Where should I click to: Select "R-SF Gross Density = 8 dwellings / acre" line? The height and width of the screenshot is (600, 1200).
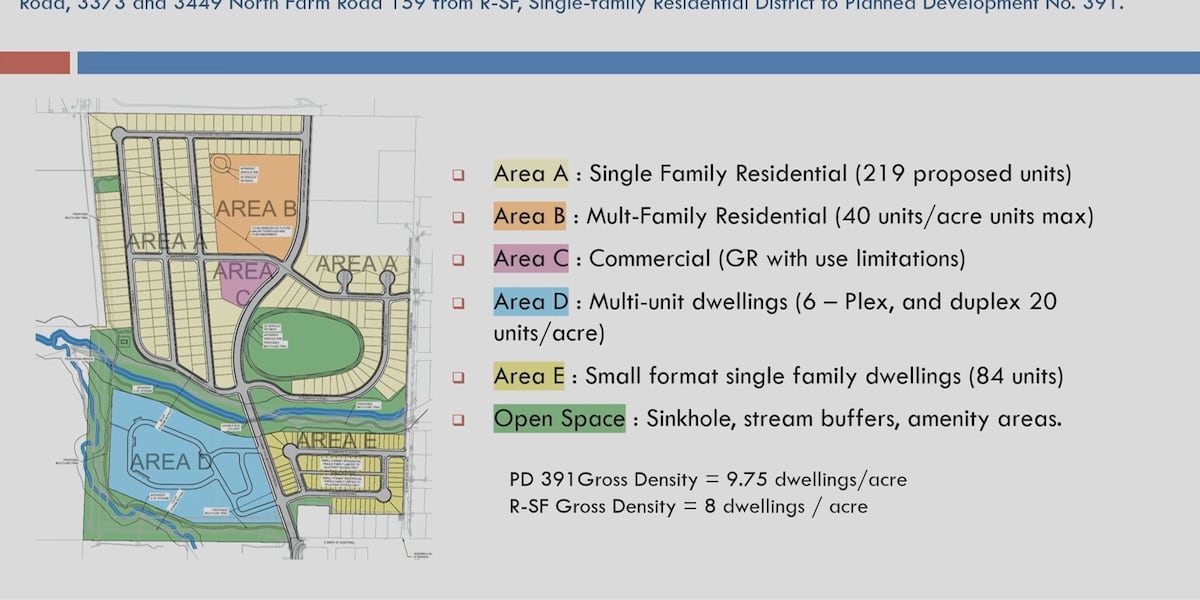tap(688, 506)
